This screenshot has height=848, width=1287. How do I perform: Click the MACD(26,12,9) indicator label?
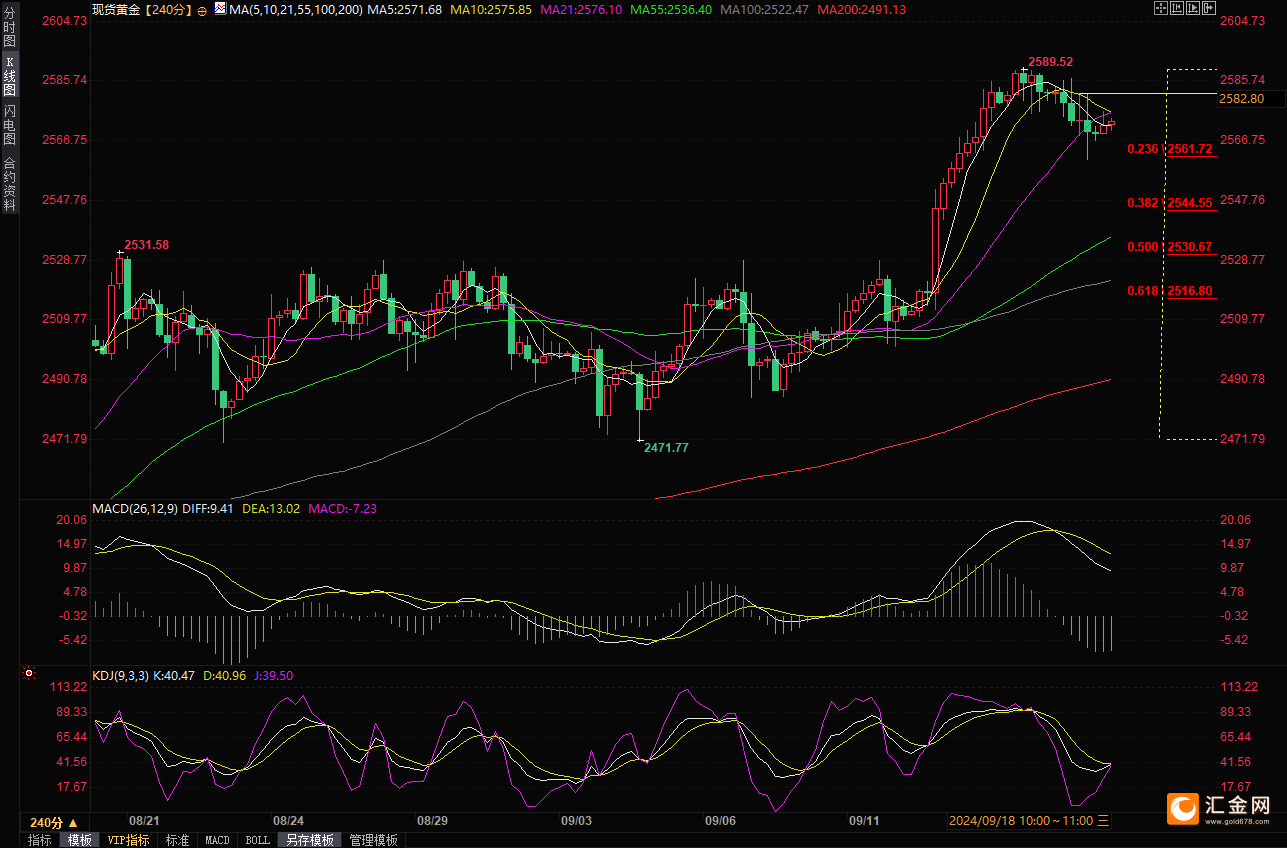(135, 508)
